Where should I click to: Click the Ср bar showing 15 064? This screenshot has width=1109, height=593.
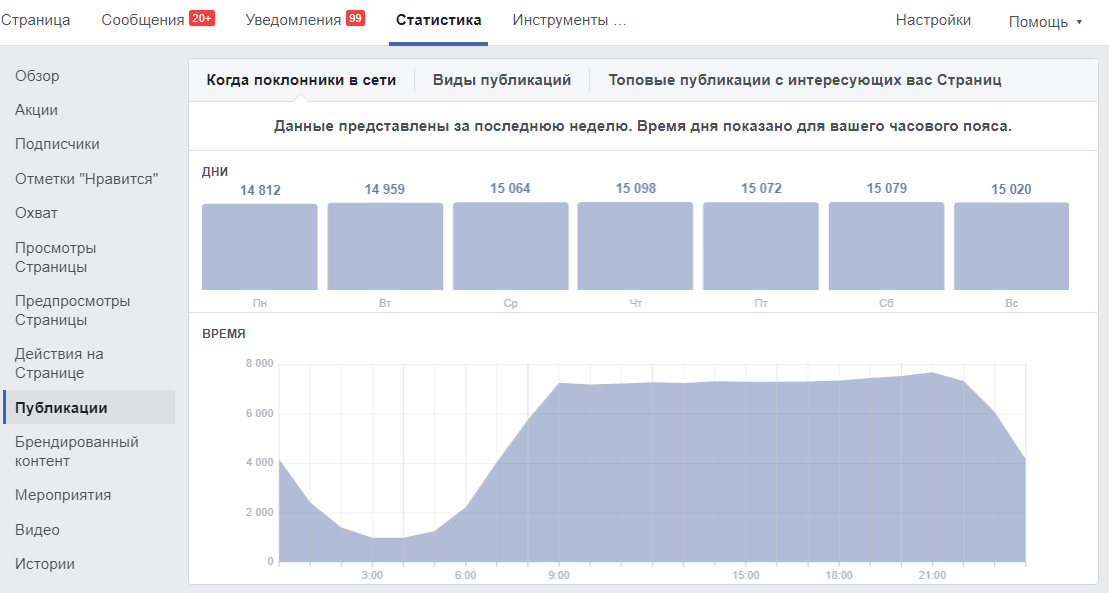click(x=510, y=245)
